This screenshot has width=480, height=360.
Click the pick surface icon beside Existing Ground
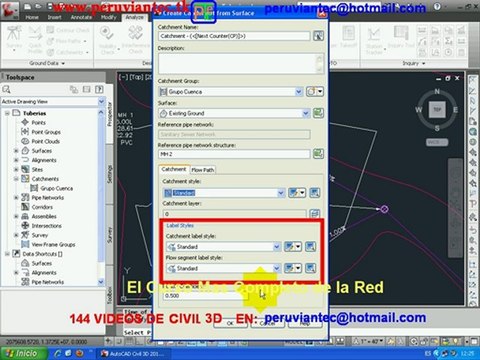[x=318, y=113]
